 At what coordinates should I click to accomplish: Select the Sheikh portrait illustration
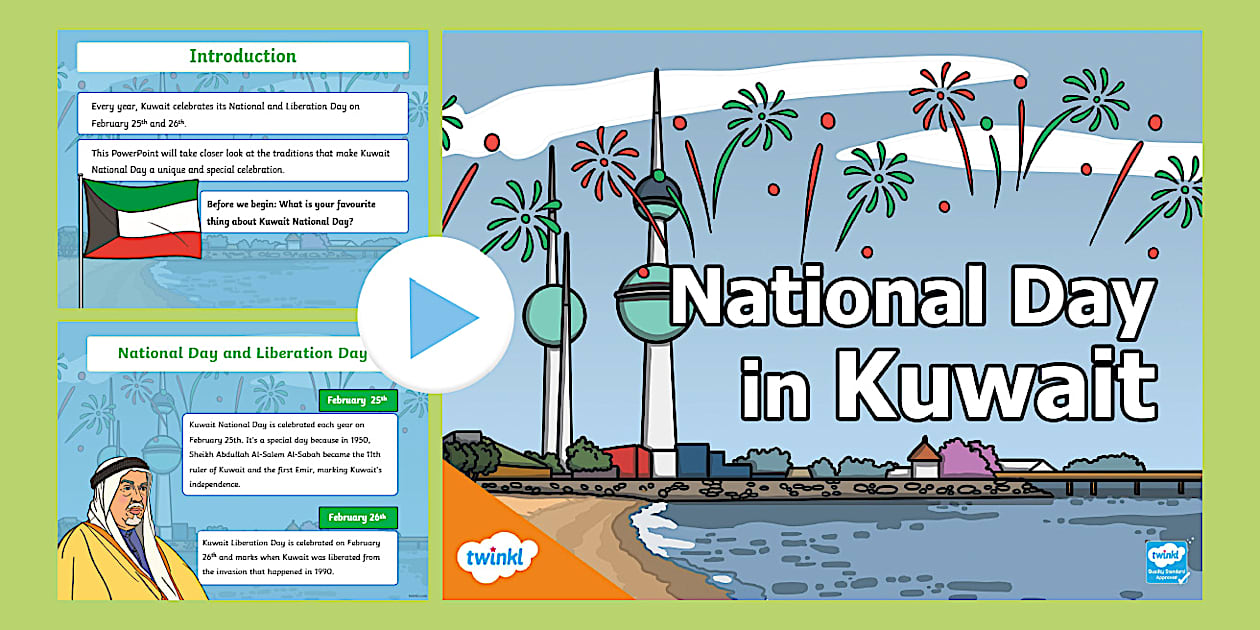coord(118,531)
